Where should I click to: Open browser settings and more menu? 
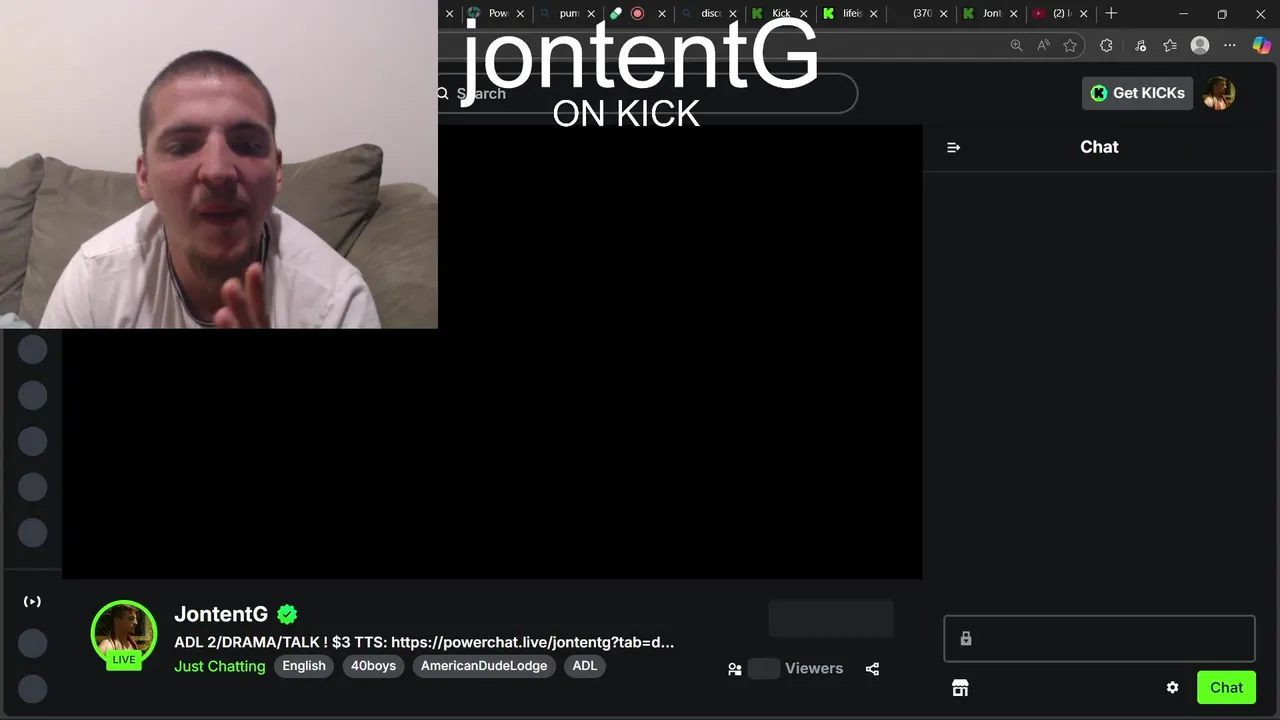(x=1230, y=45)
